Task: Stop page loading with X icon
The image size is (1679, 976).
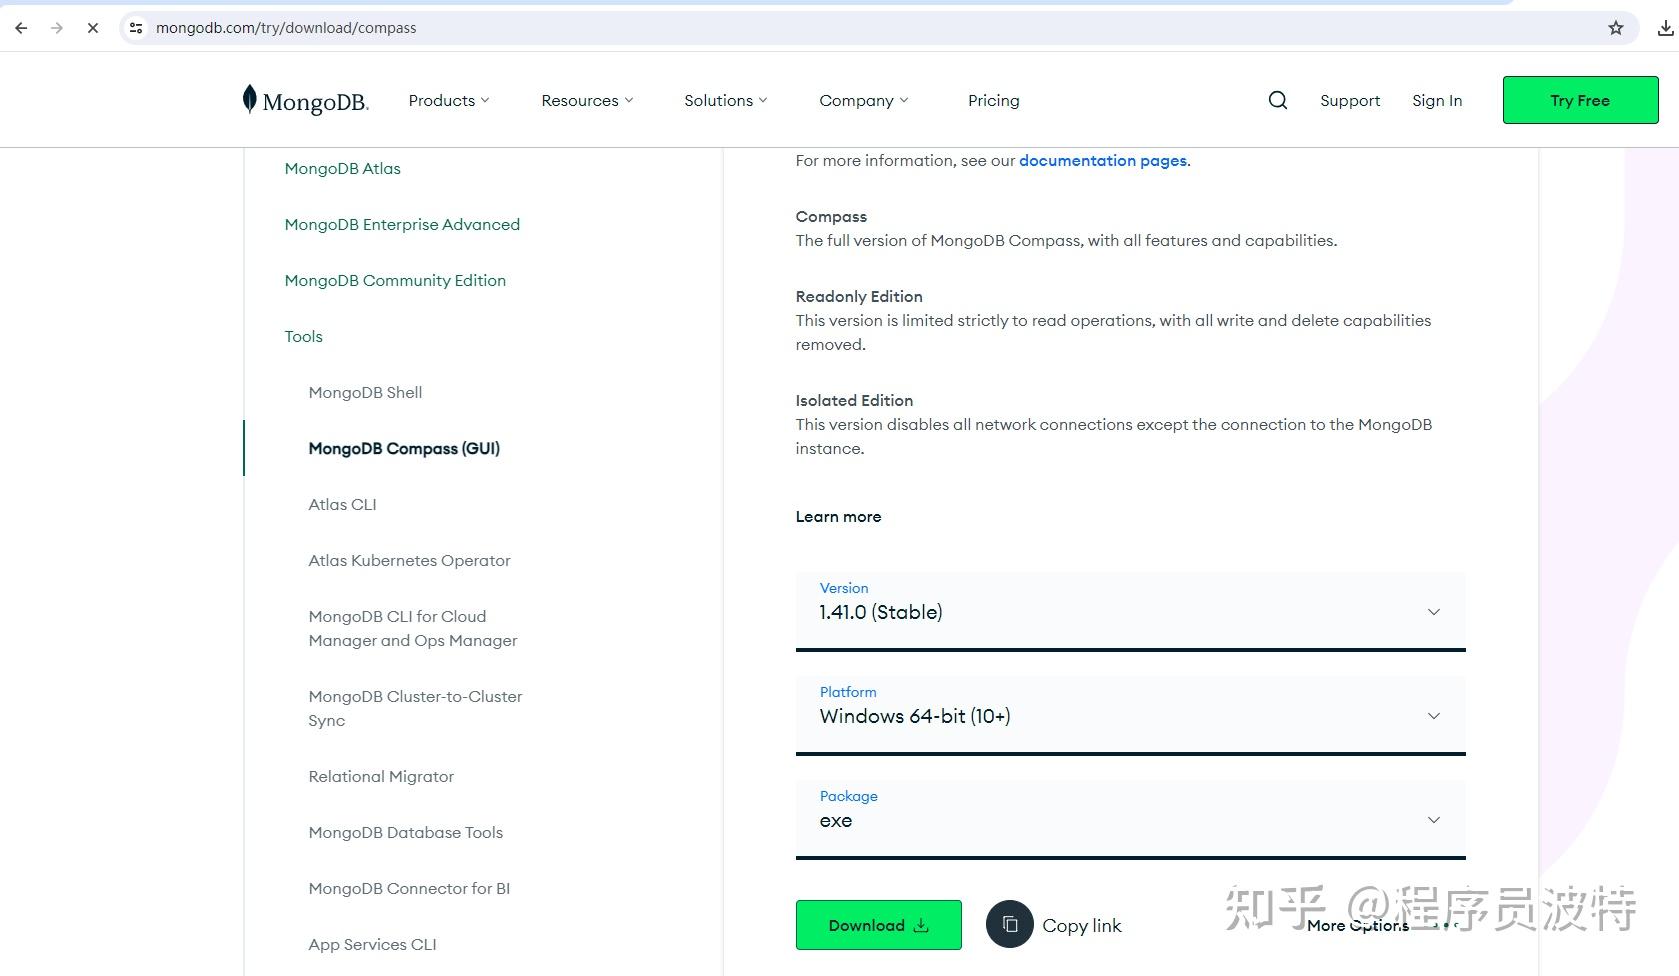Action: tap(93, 28)
